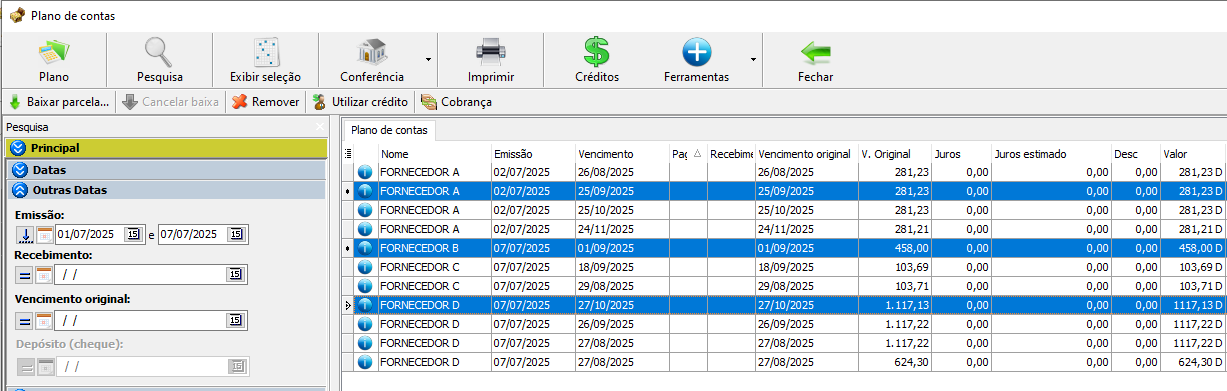1227x391 pixels.
Task: Open the Conferência building icon
Action: [x=372, y=51]
